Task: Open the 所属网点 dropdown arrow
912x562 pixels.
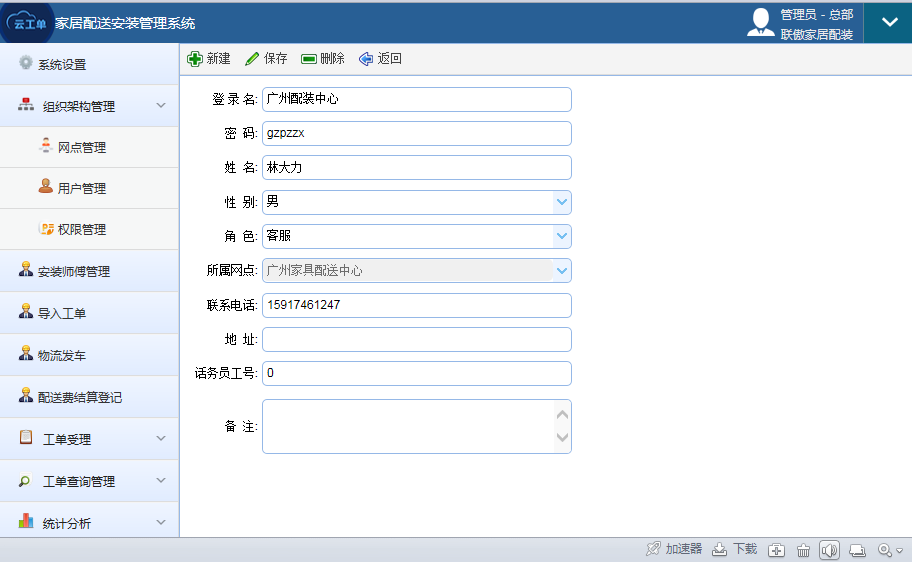Action: tap(561, 271)
